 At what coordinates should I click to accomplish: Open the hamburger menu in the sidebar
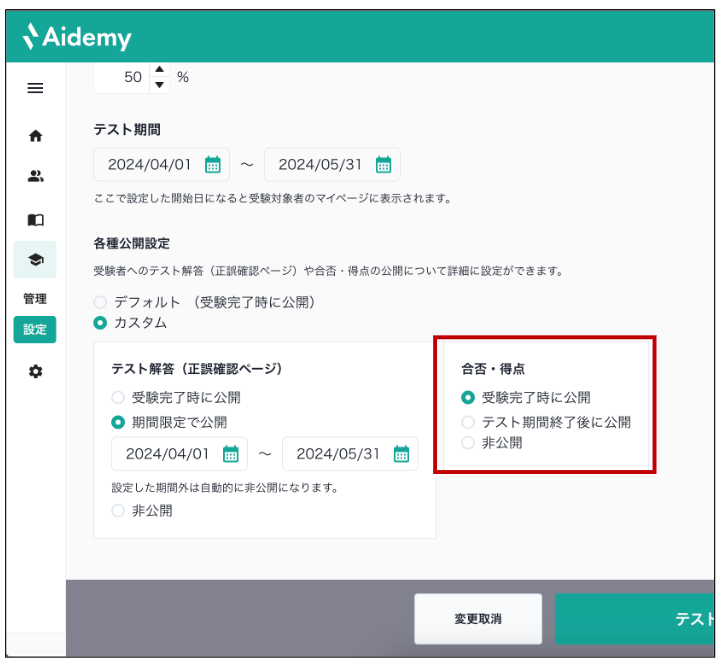point(35,88)
